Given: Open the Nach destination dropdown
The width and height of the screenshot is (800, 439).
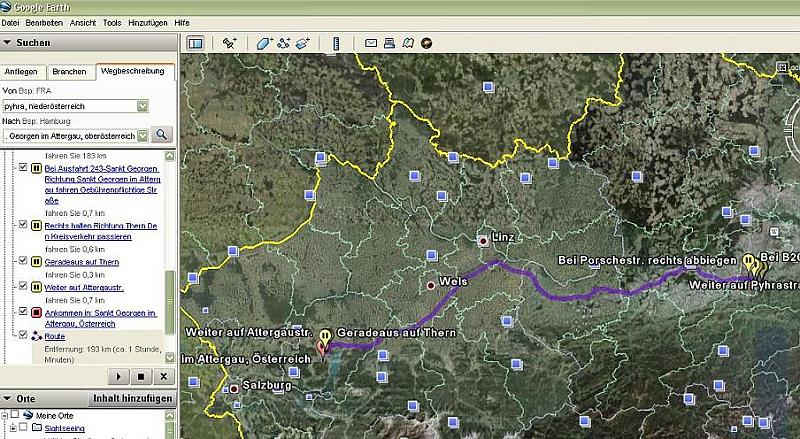Looking at the screenshot, I should pyautogui.click(x=143, y=134).
